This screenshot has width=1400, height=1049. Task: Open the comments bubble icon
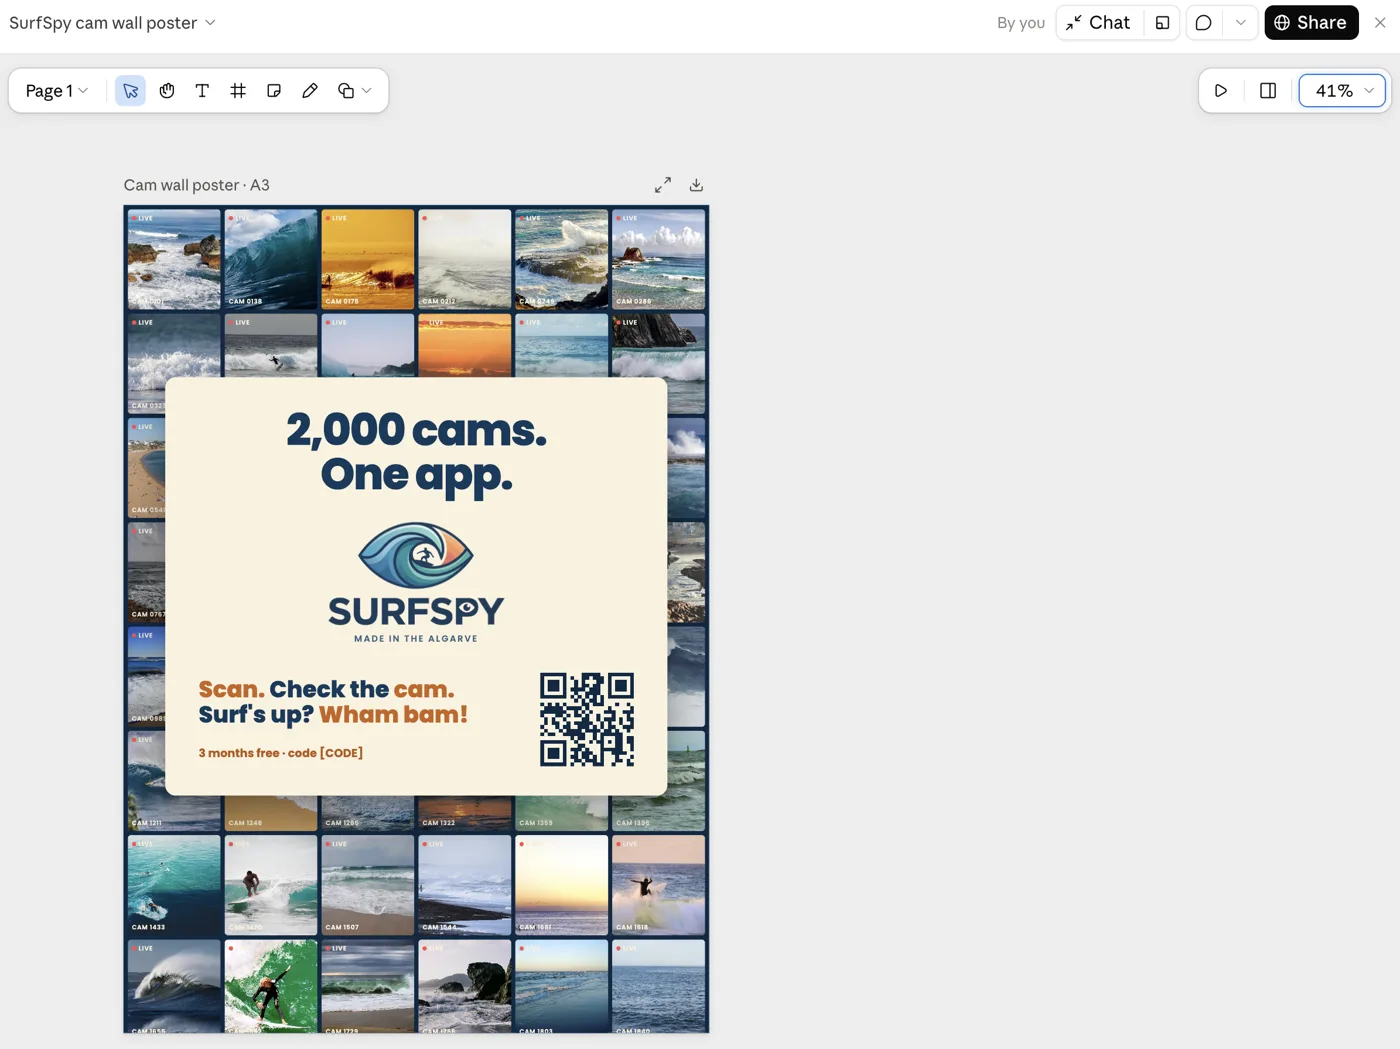[1204, 22]
